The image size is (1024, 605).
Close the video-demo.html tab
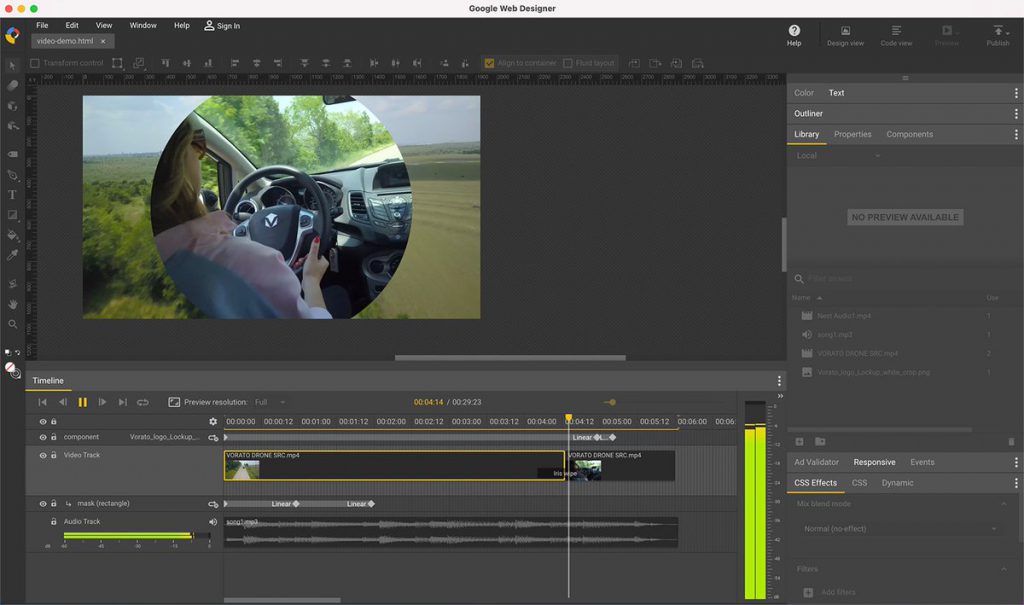103,41
